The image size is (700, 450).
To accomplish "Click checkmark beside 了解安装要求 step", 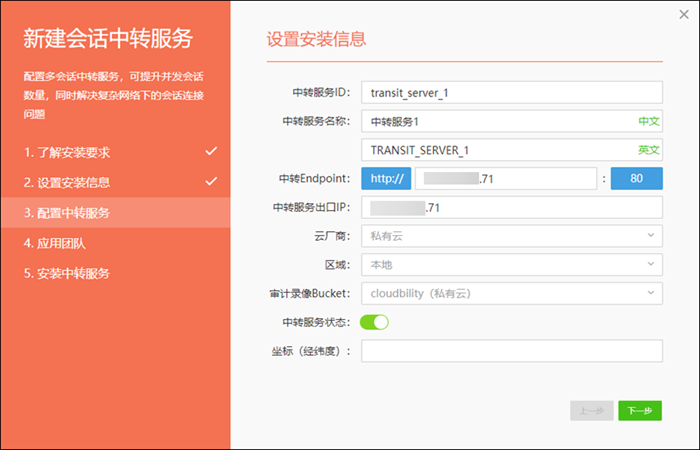I will coord(210,152).
